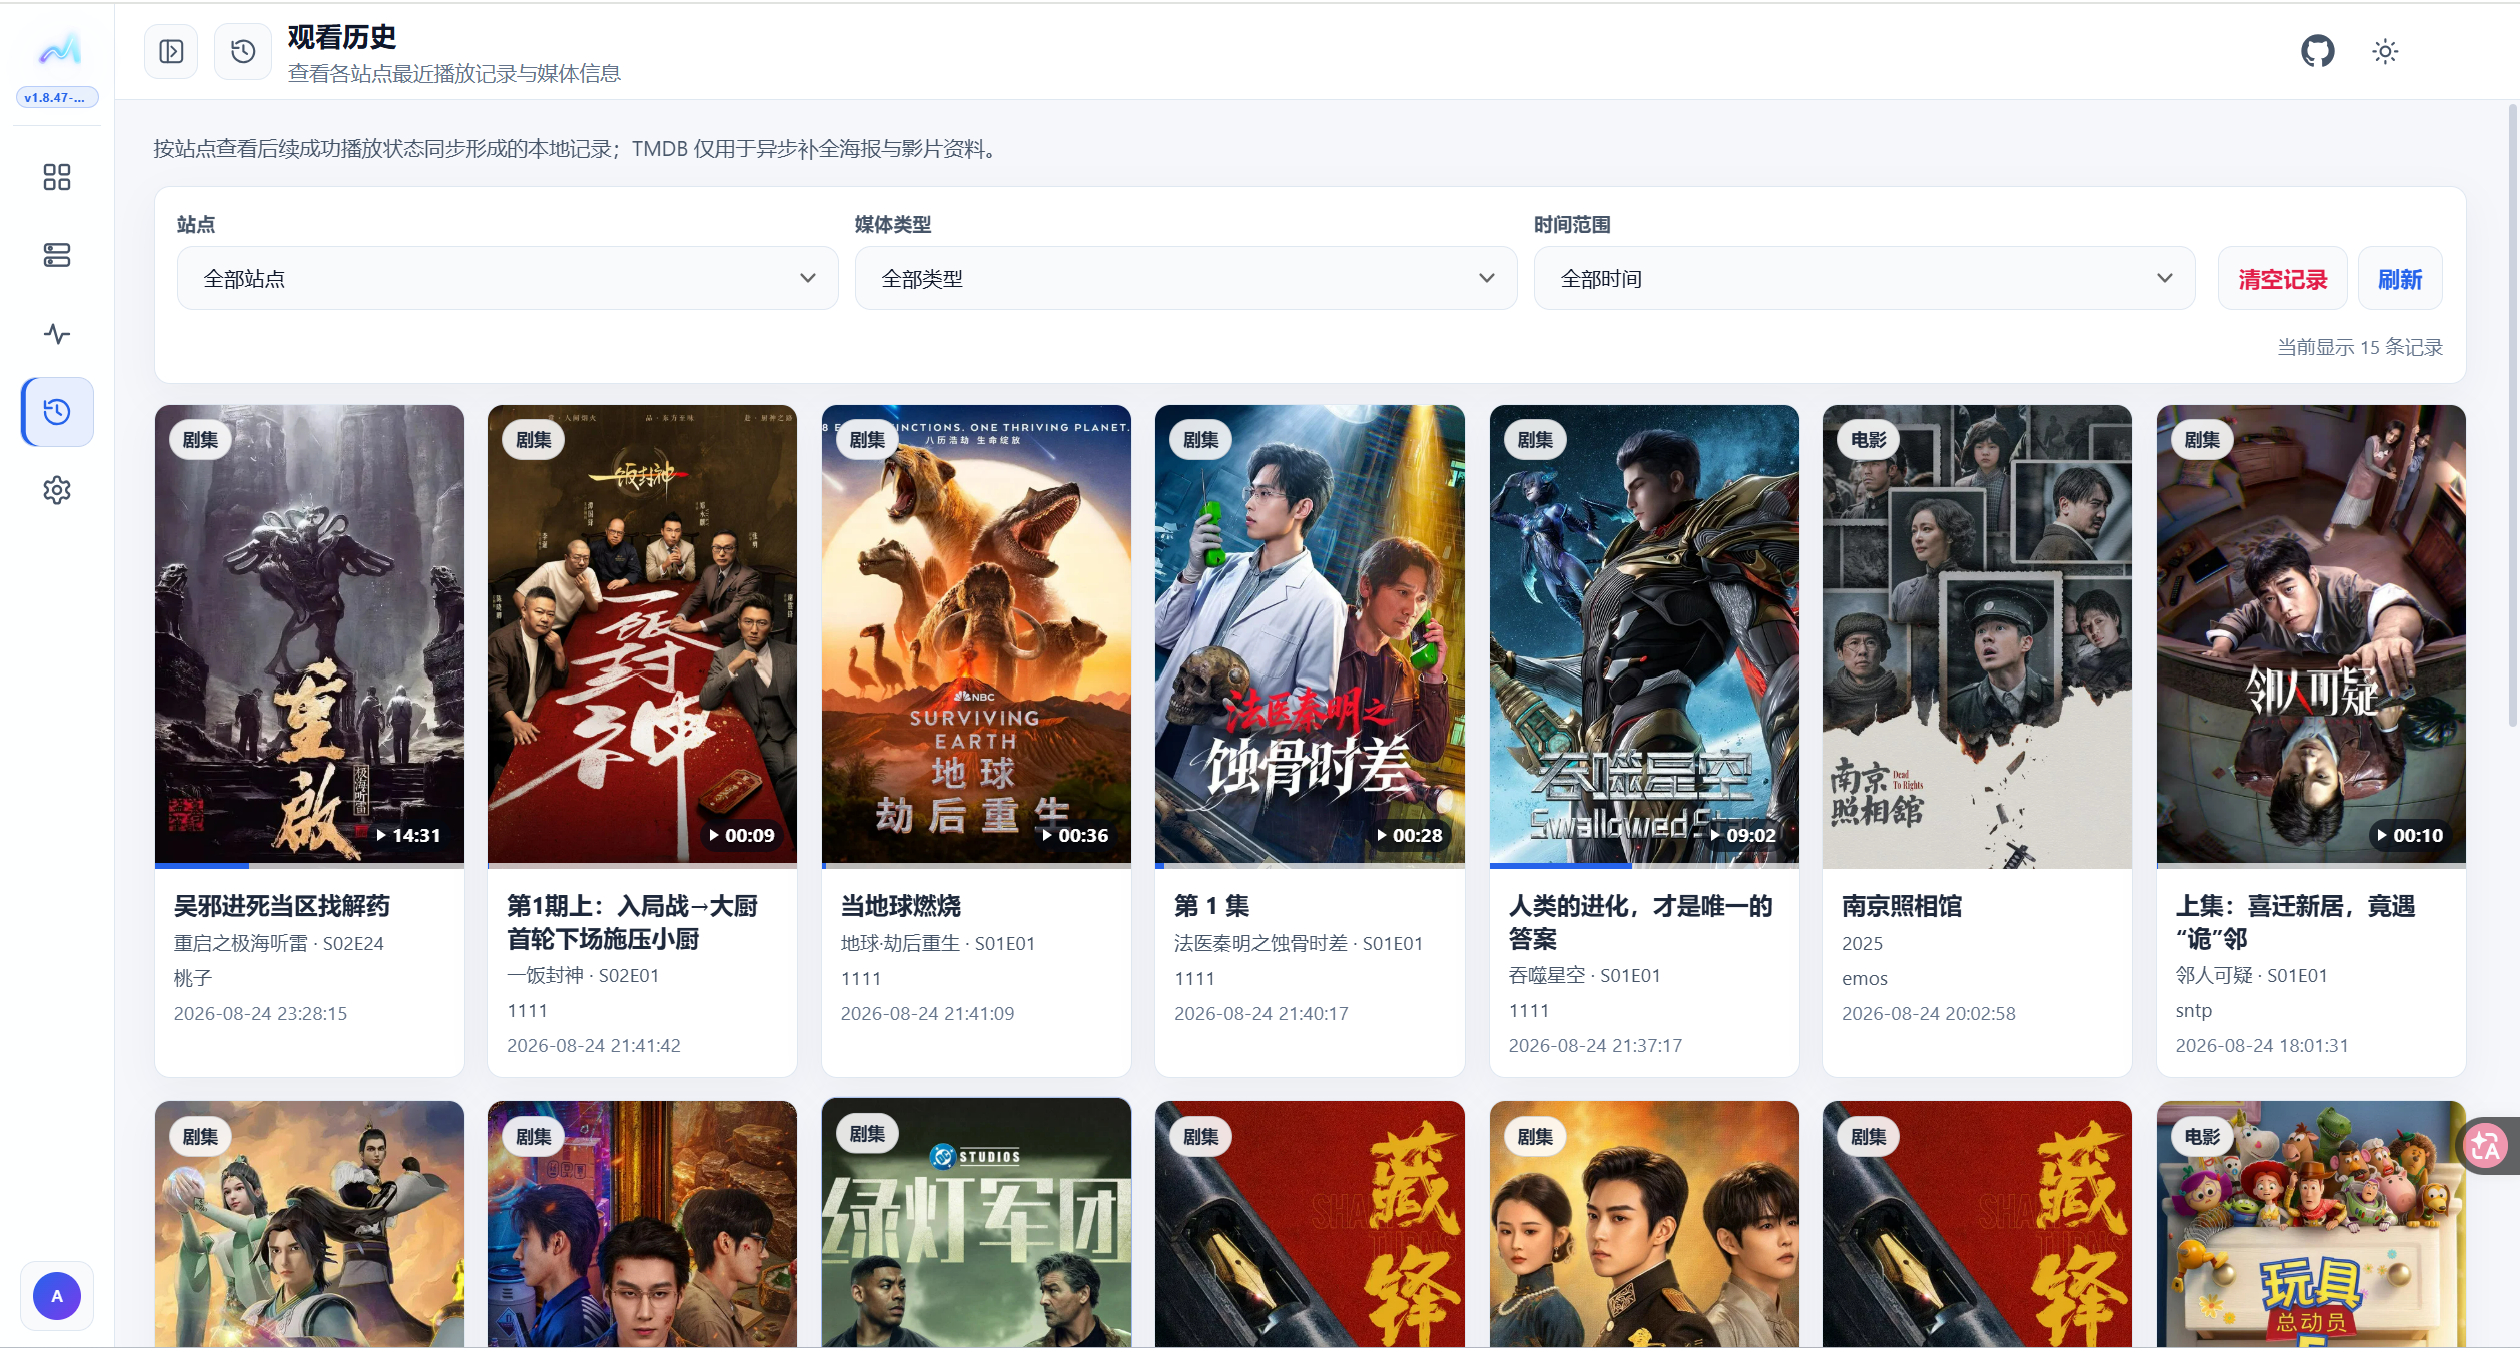The width and height of the screenshot is (2520, 1348).
Task: Click the 刷新 button
Action: (2400, 279)
